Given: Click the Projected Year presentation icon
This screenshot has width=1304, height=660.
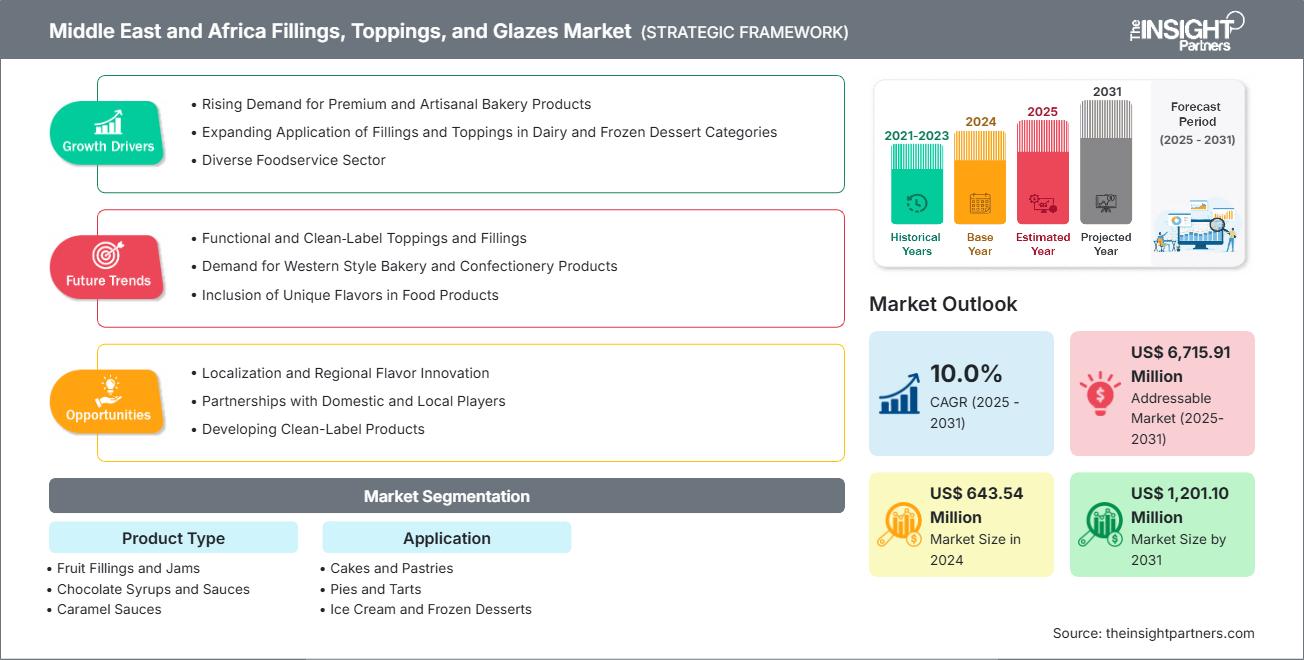Looking at the screenshot, I should coord(1106,204).
